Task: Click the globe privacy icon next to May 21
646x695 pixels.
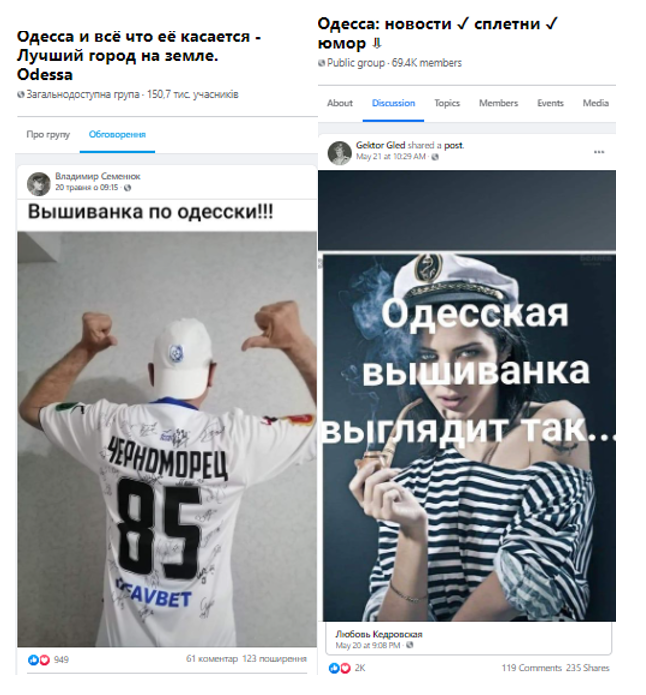Action: 435,157
